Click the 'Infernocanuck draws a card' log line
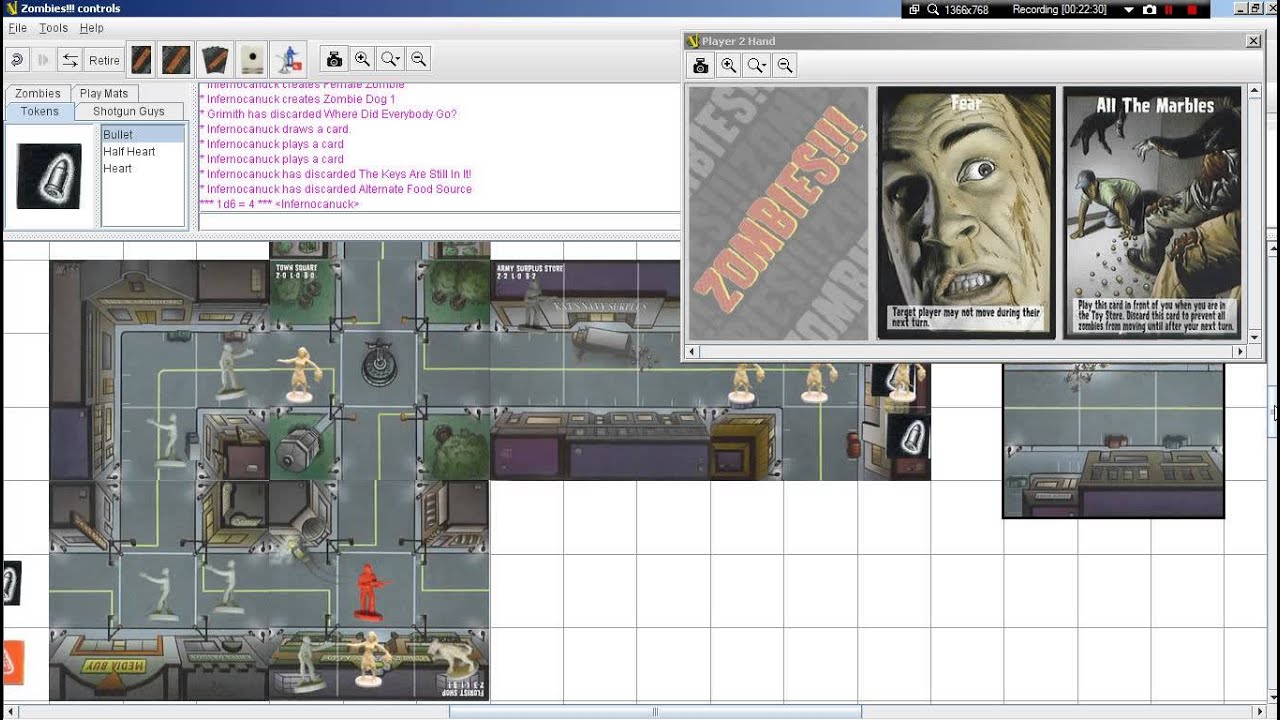Viewport: 1280px width, 720px height. (274, 129)
